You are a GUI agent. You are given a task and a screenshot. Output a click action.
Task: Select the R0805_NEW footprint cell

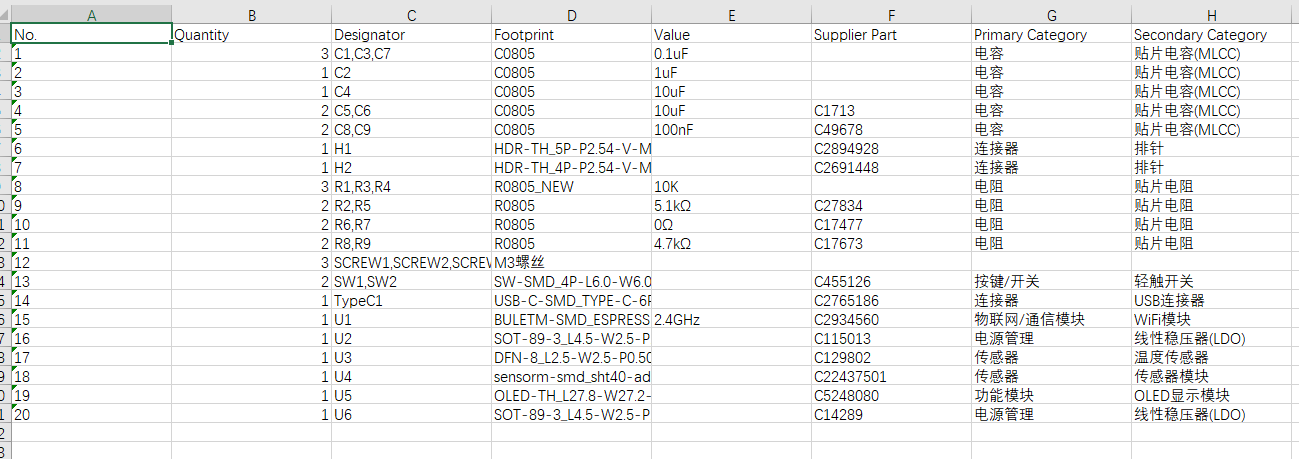click(571, 187)
